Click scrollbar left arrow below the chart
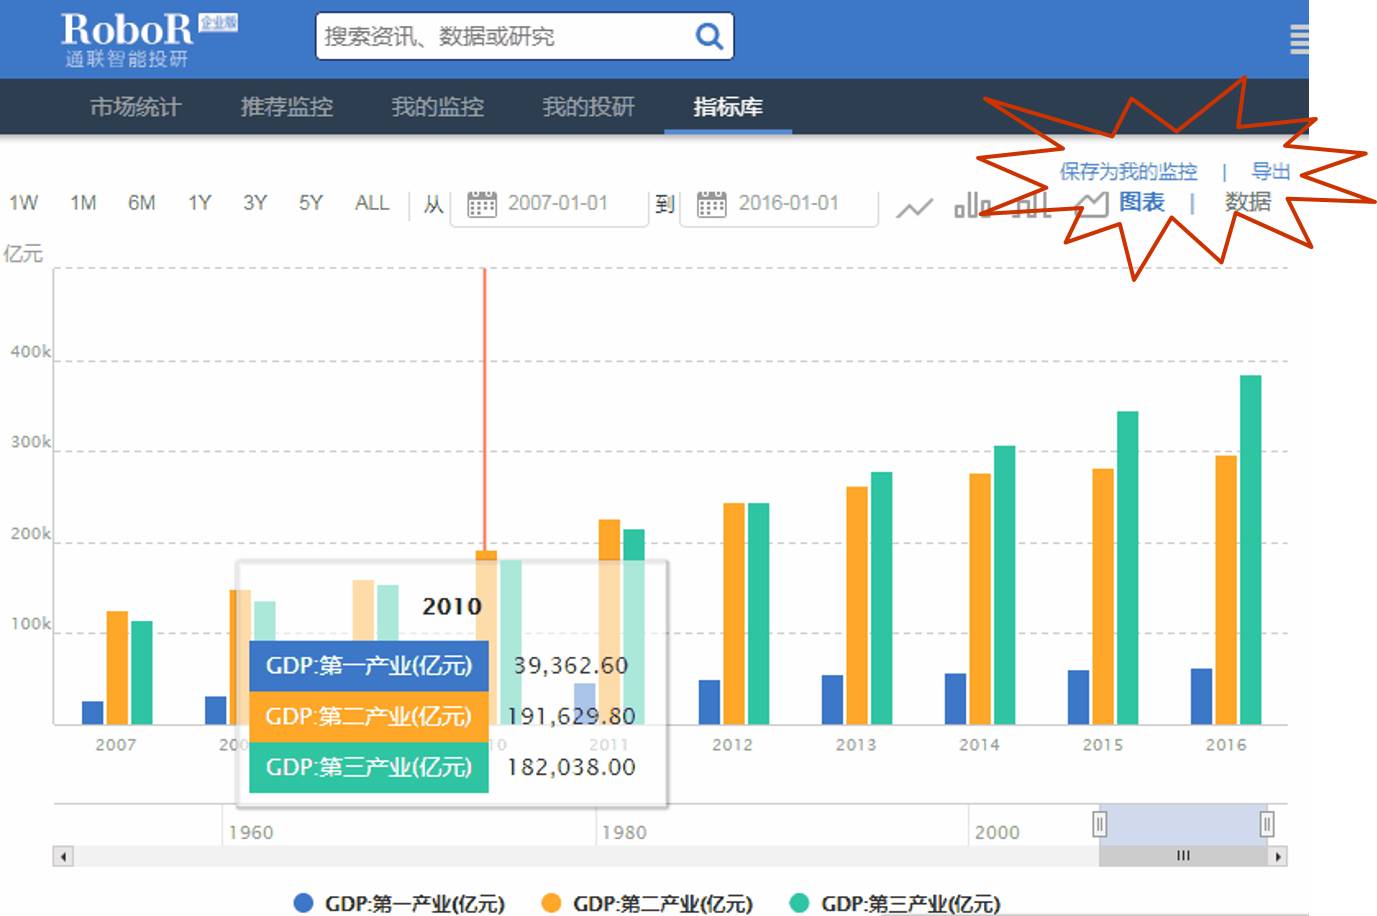This screenshot has width=1377, height=916. (x=63, y=856)
